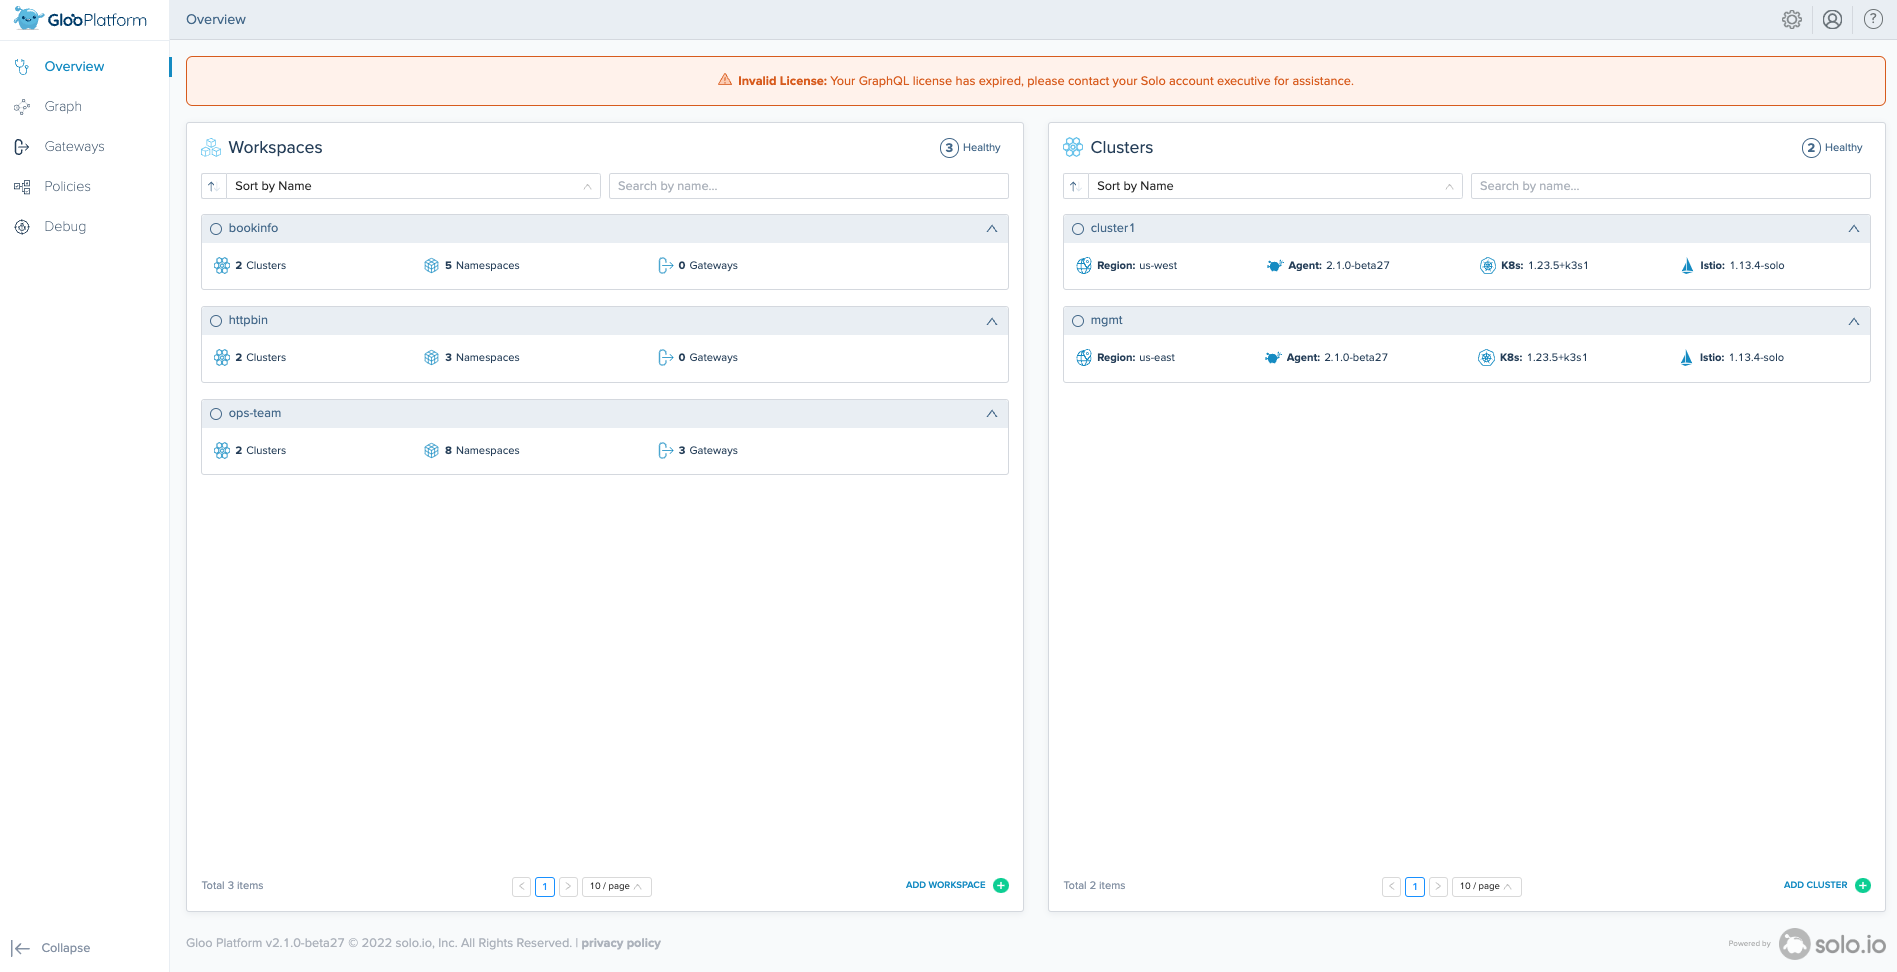Click the green plus icon beside Add Cluster
1897x972 pixels.
tap(1863, 885)
